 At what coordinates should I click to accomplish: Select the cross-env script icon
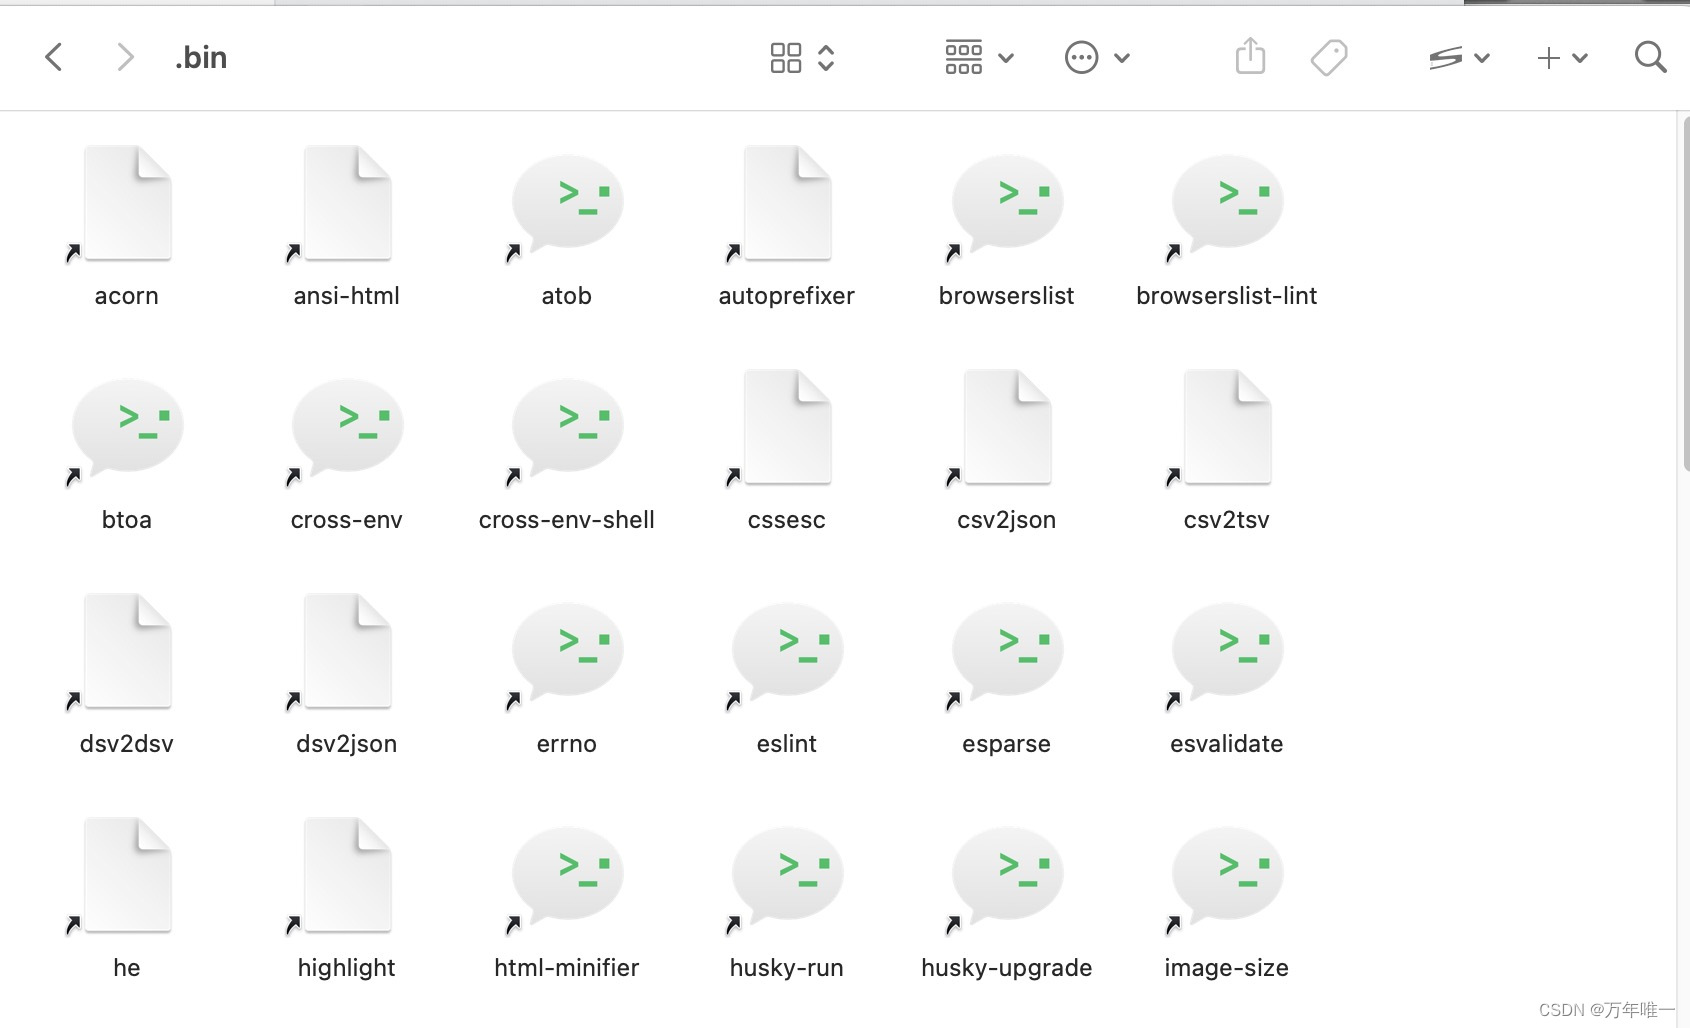[347, 427]
